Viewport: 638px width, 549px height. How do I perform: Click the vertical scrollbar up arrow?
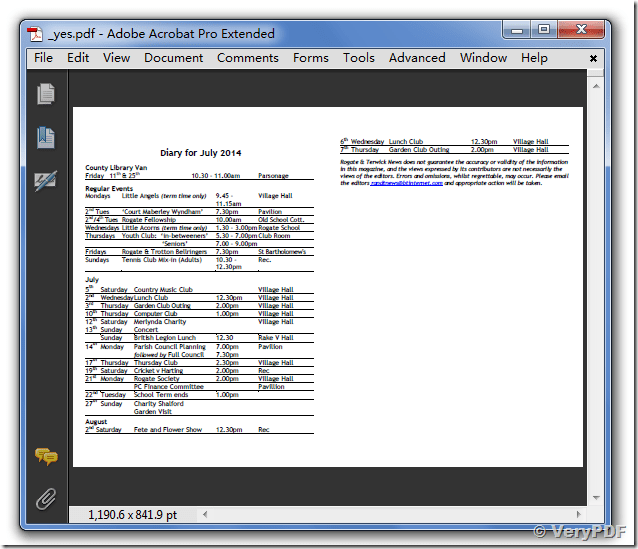[x=596, y=86]
